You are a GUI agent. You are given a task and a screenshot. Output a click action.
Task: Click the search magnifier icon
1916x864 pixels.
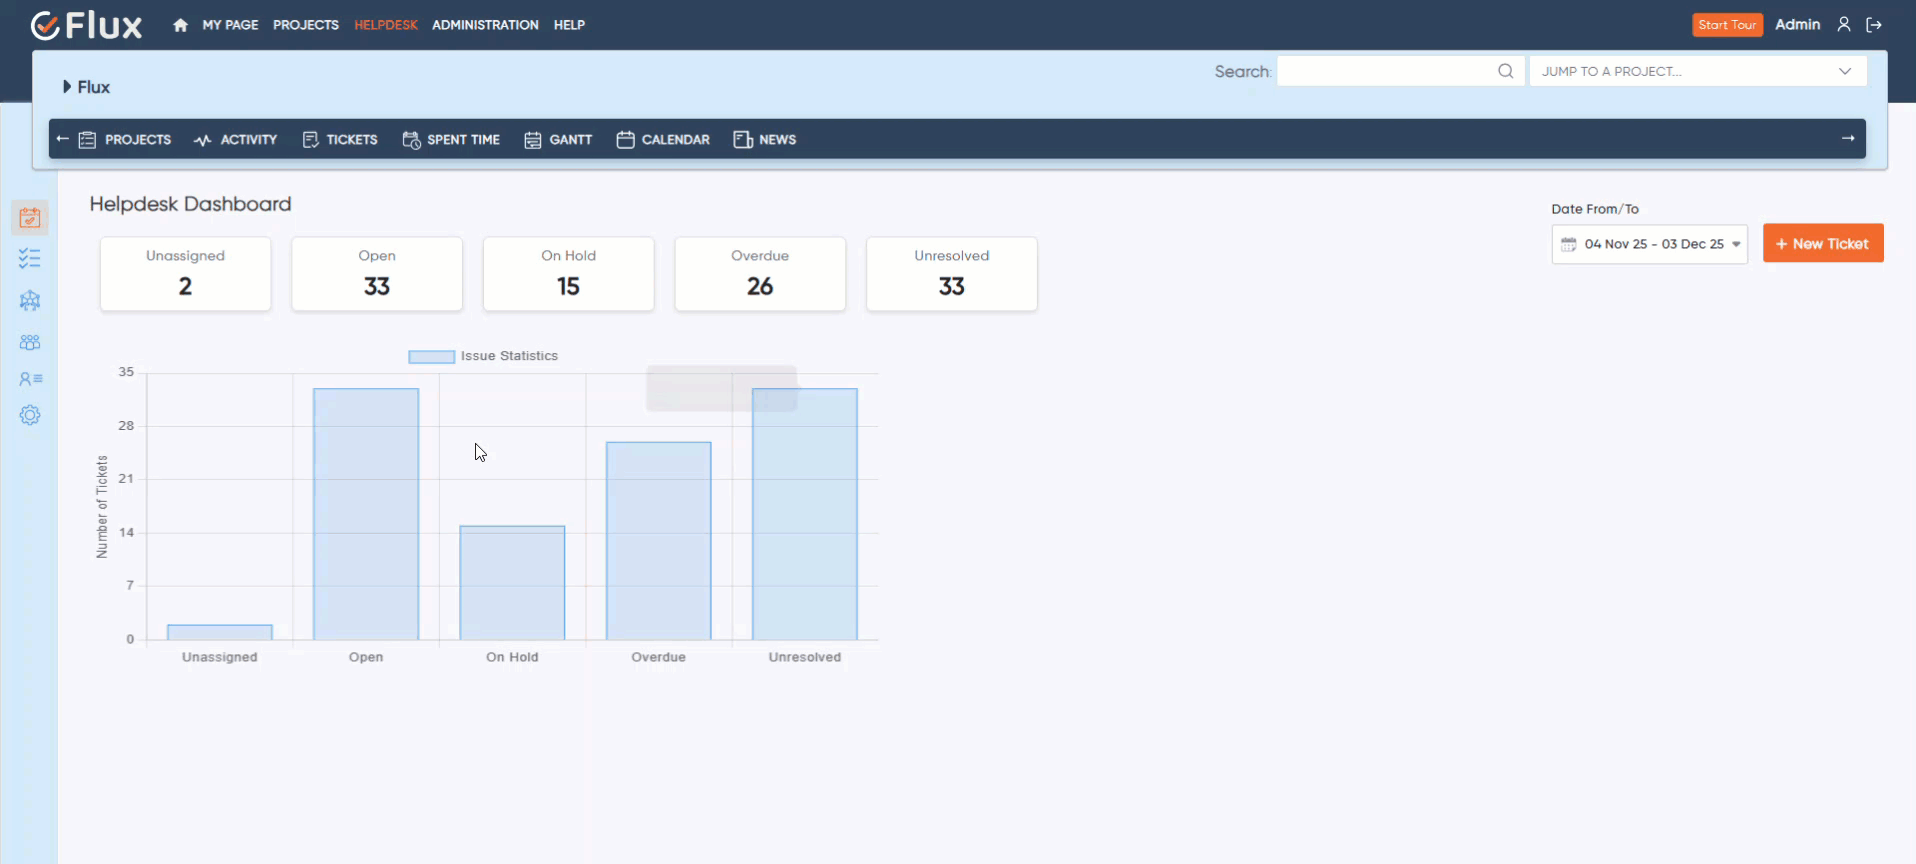point(1505,71)
